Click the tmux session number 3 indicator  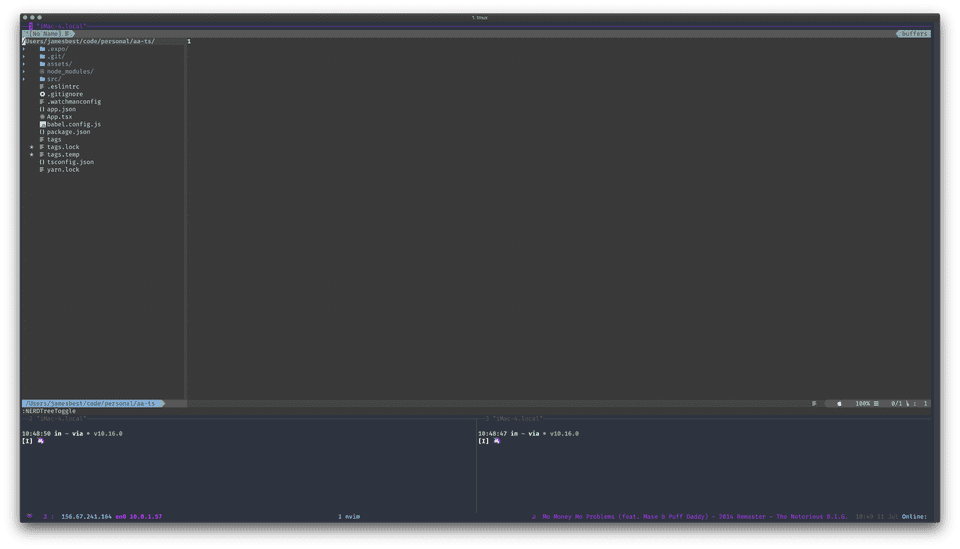coord(45,517)
